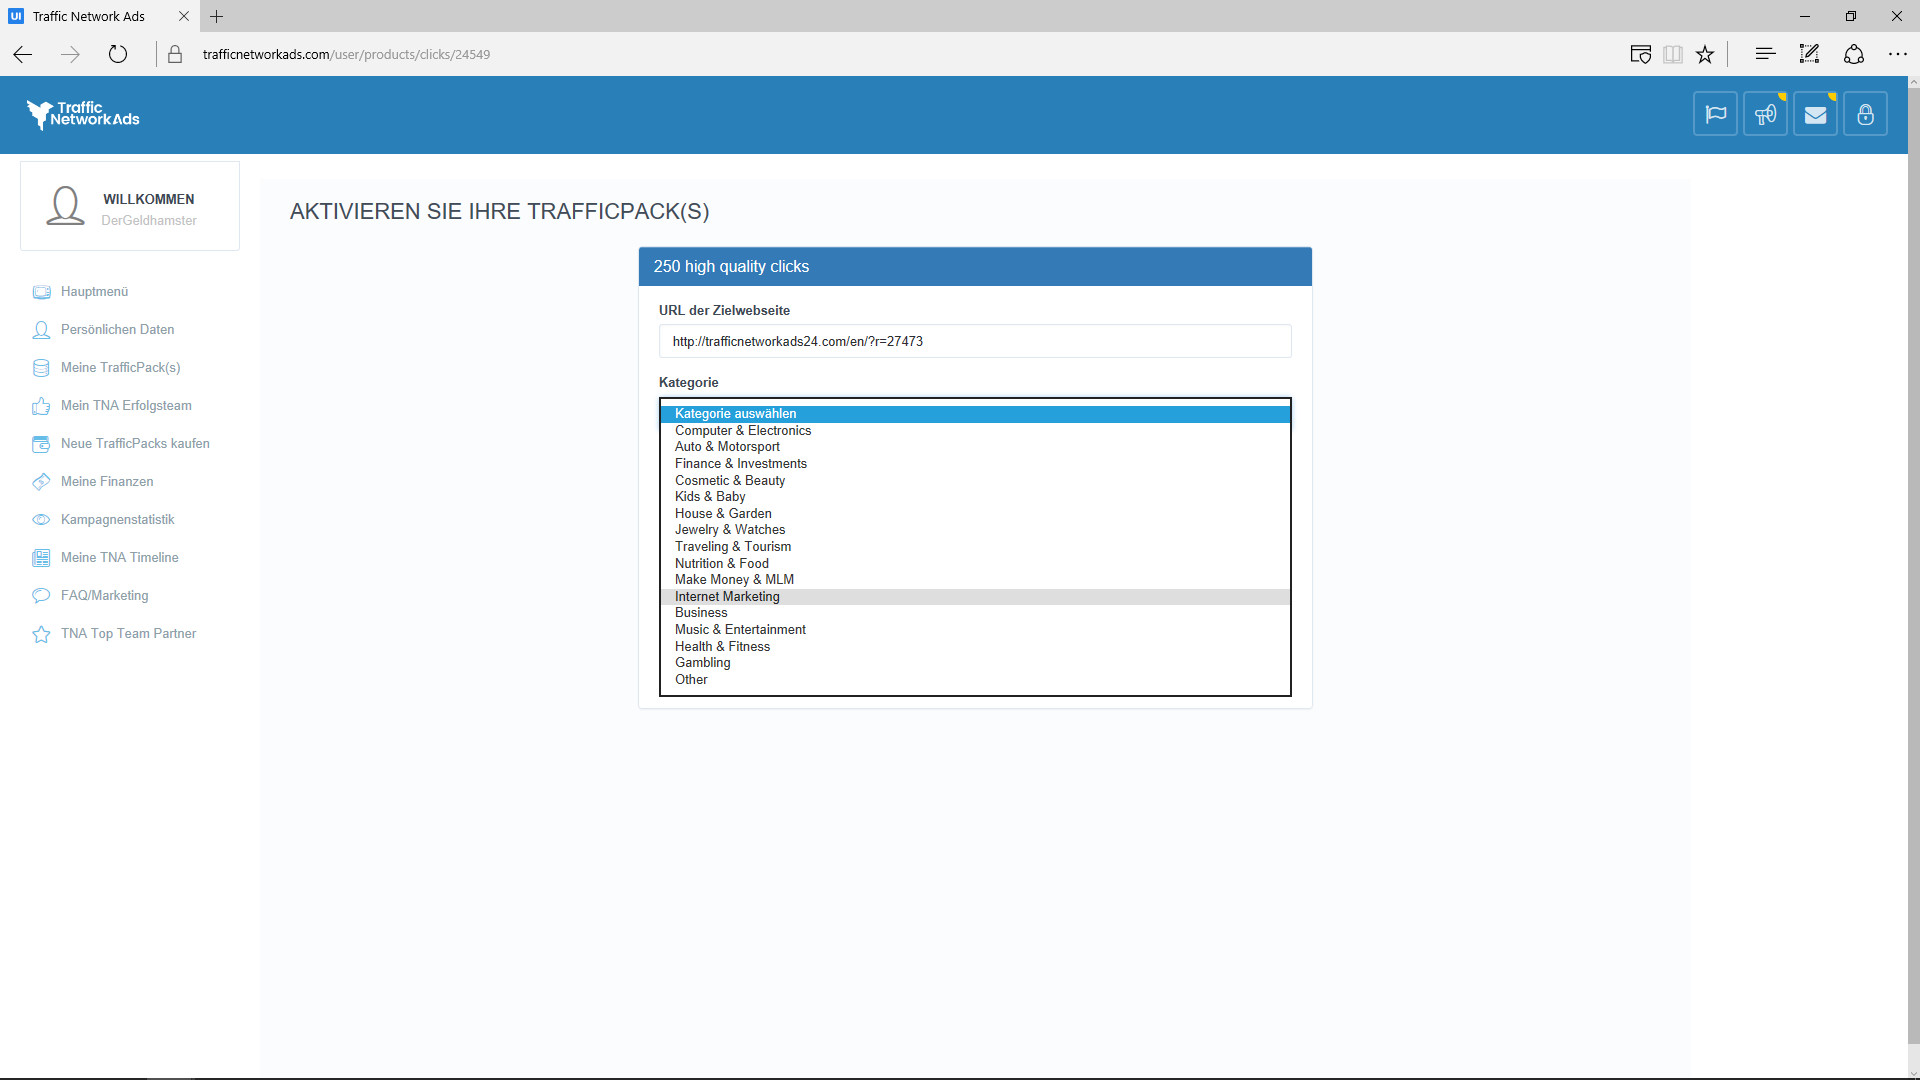Image resolution: width=1920 pixels, height=1080 pixels.
Task: Open the envelope messages icon
Action: coord(1815,114)
